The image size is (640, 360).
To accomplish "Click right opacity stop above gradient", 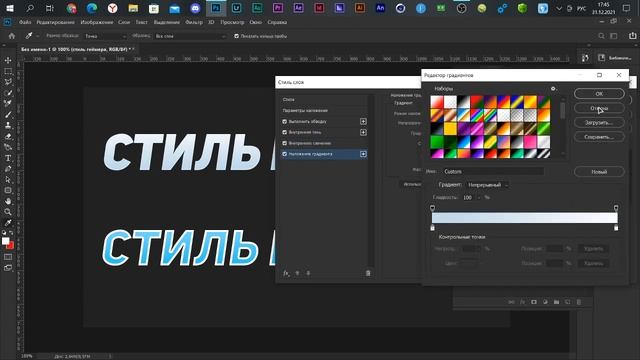I will coord(616,208).
